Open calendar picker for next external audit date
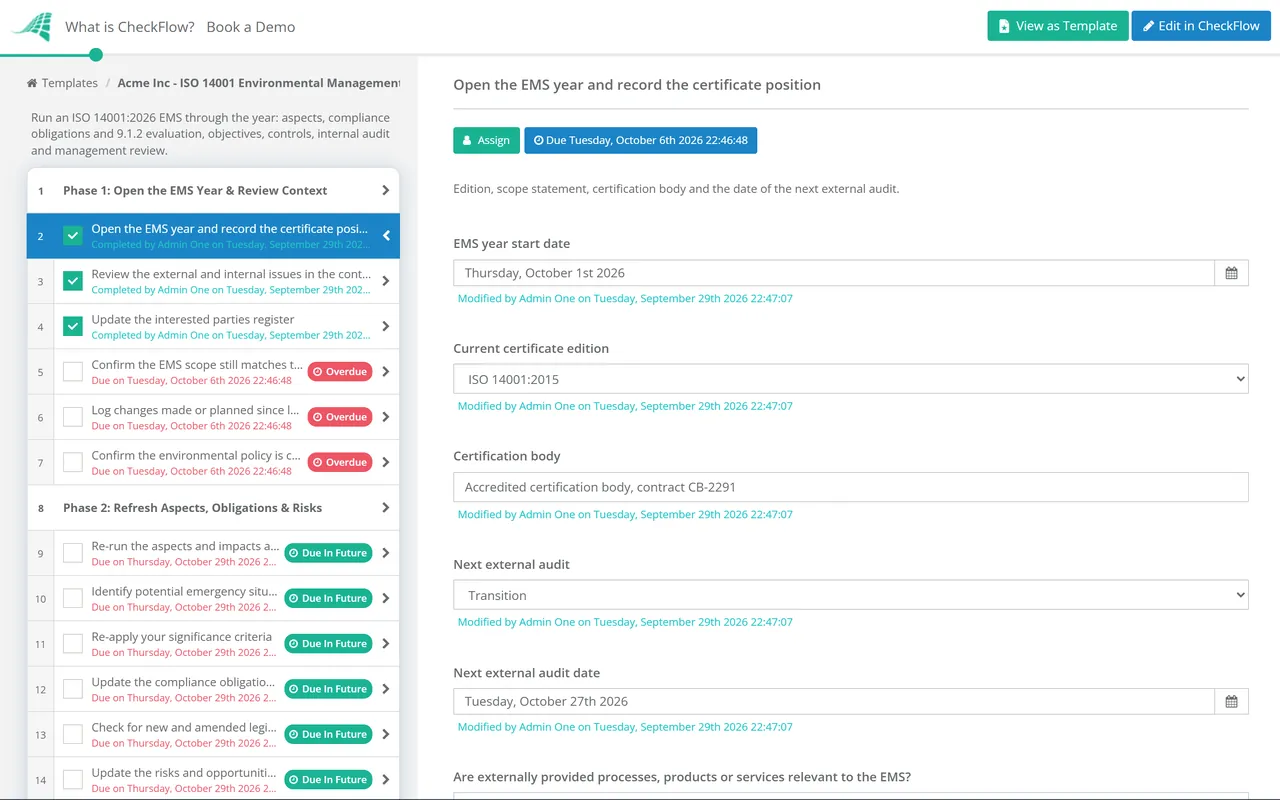The height and width of the screenshot is (800, 1280). tap(1231, 702)
